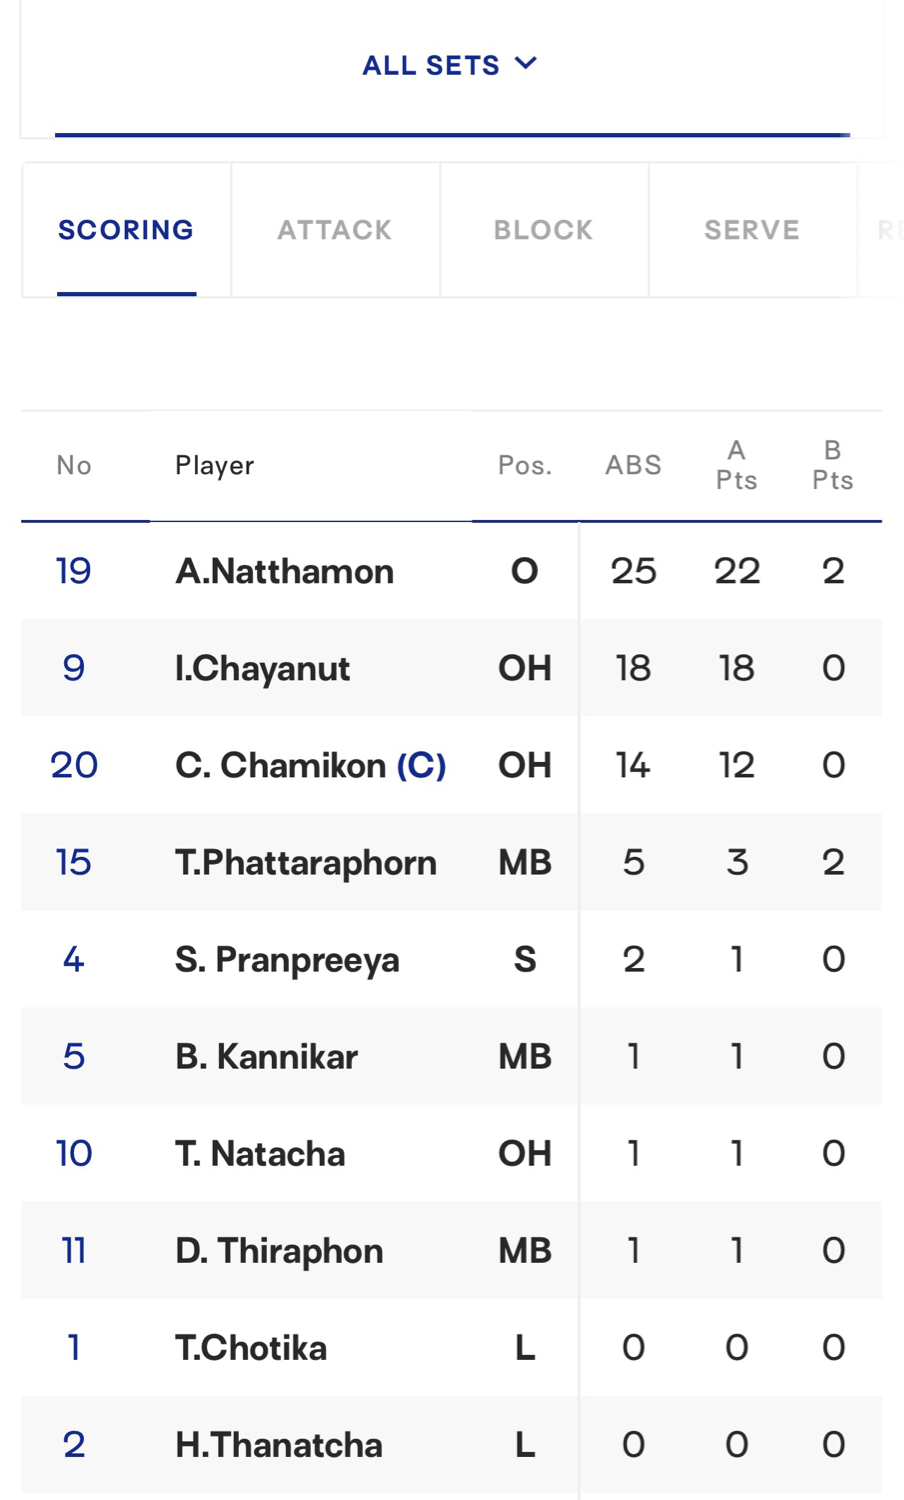The width and height of the screenshot is (904, 1500).
Task: Click the No column header
Action: [74, 465]
